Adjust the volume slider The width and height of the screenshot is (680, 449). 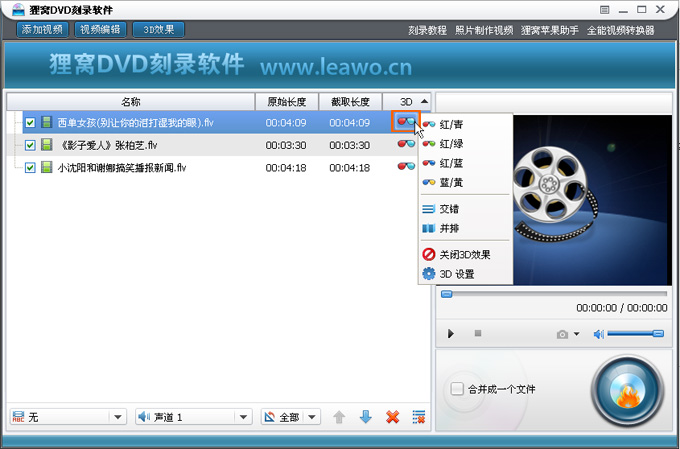pyautogui.click(x=635, y=334)
